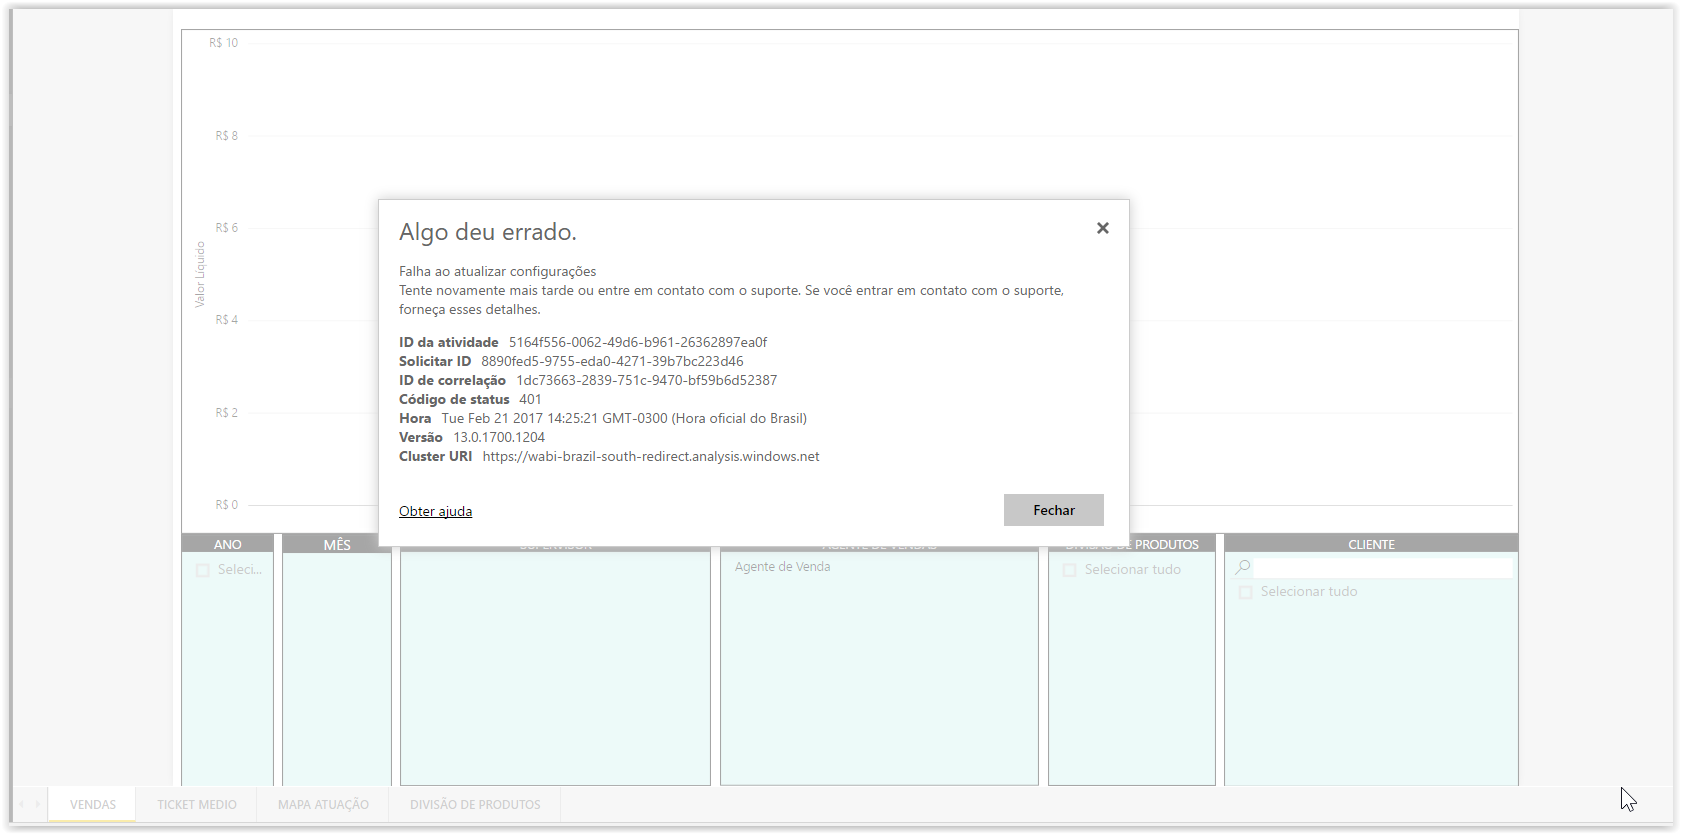Click the Cluster URI wabi-brazil-south-redirect address
The image size is (1681, 834).
pyautogui.click(x=651, y=456)
